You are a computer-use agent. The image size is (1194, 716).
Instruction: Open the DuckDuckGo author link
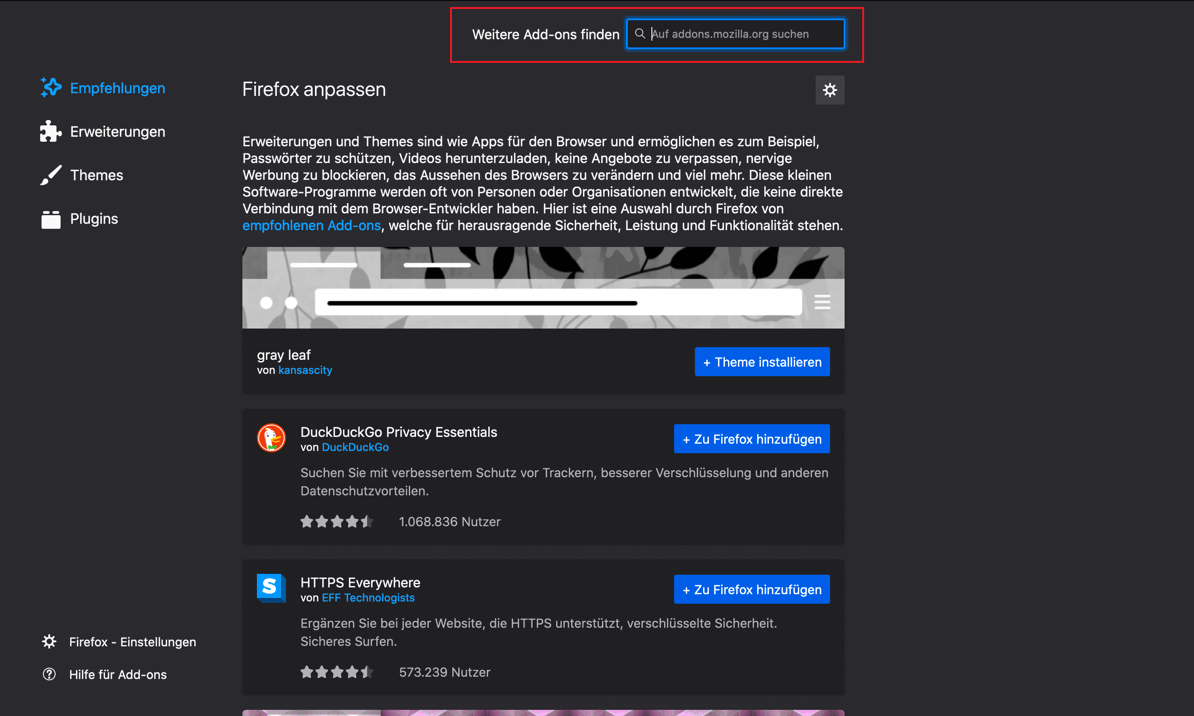(356, 447)
